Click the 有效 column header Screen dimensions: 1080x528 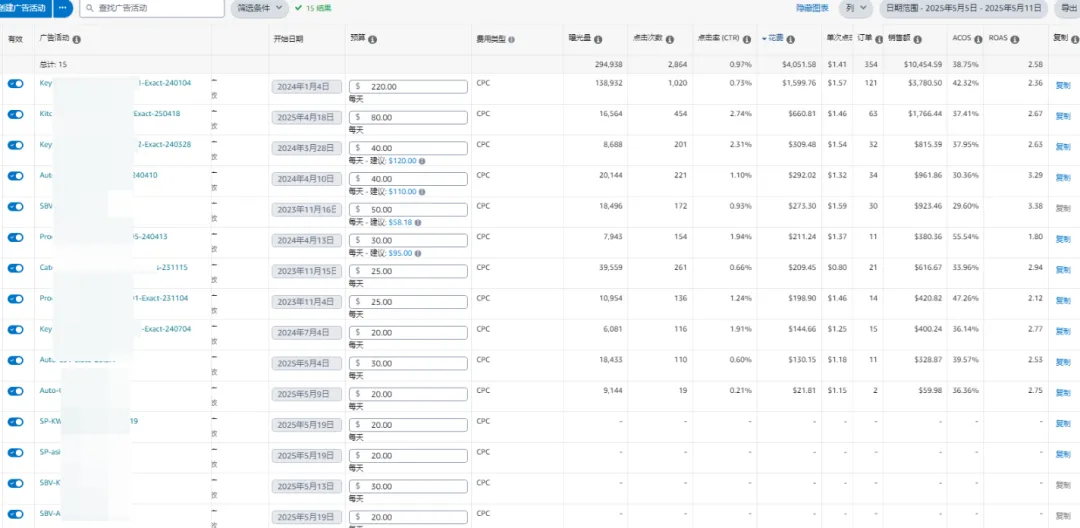14,39
